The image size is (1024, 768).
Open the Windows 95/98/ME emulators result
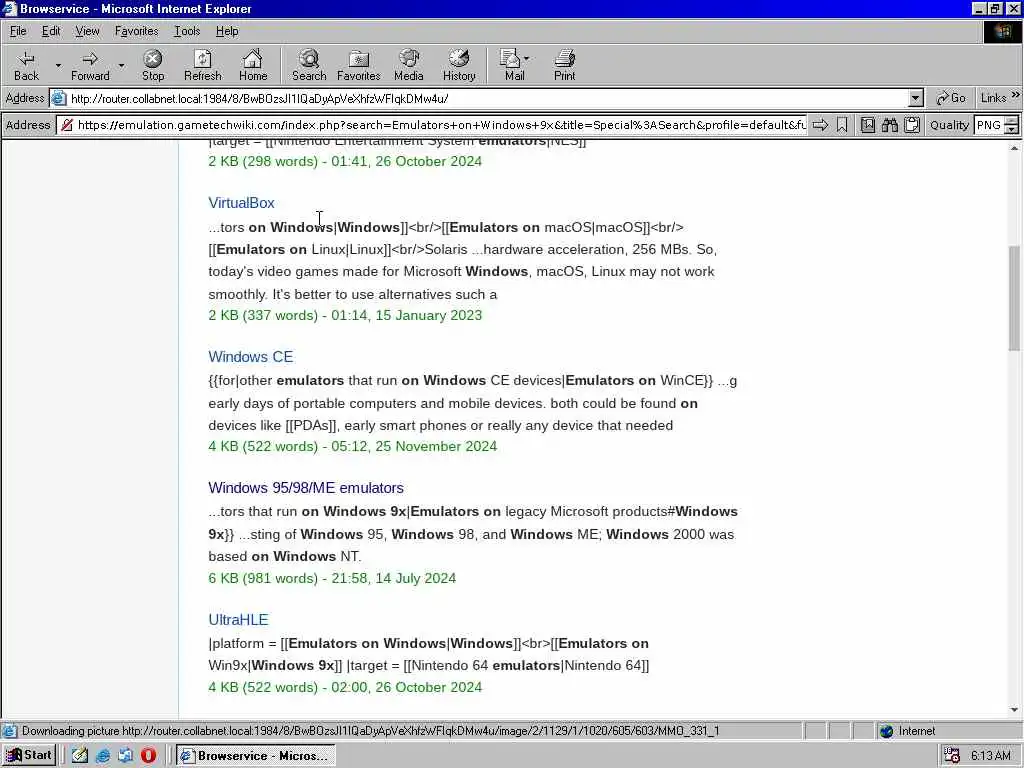click(306, 488)
